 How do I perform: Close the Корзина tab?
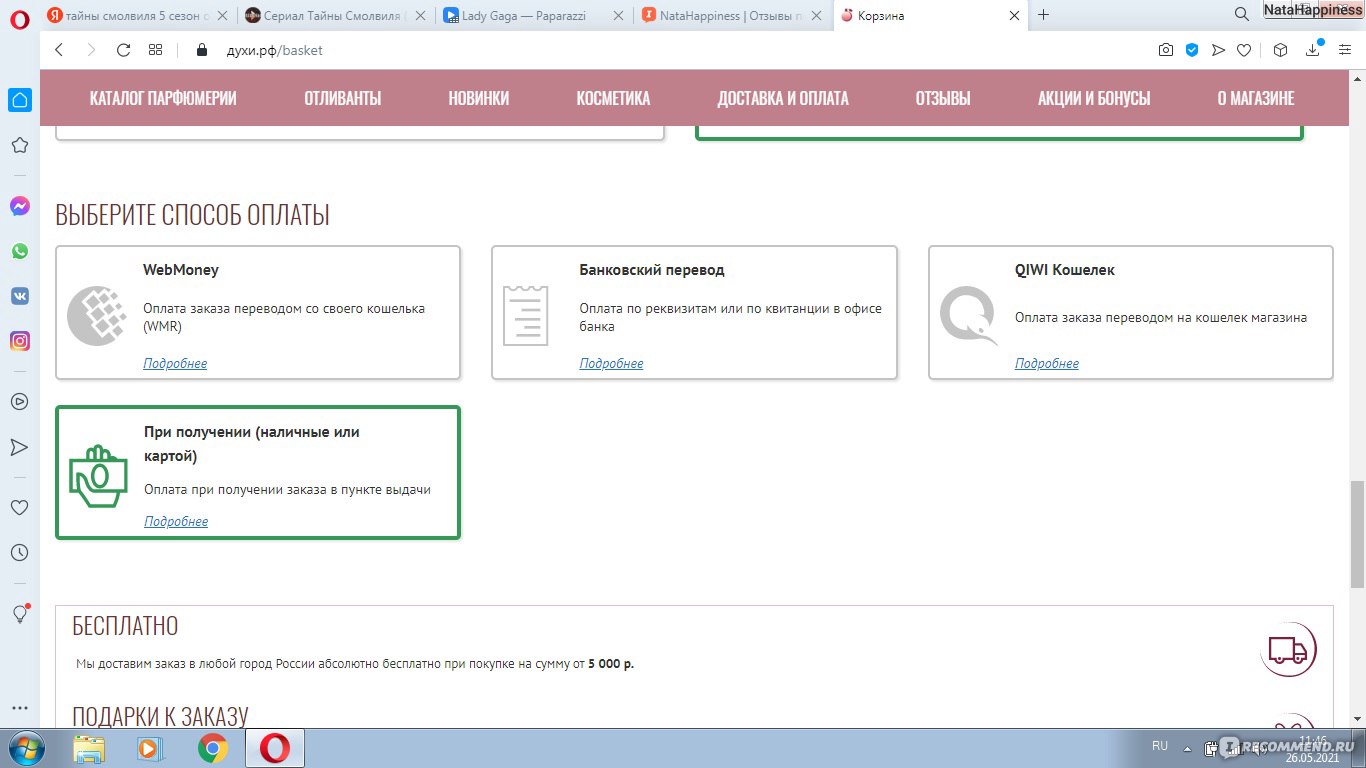[x=1014, y=15]
